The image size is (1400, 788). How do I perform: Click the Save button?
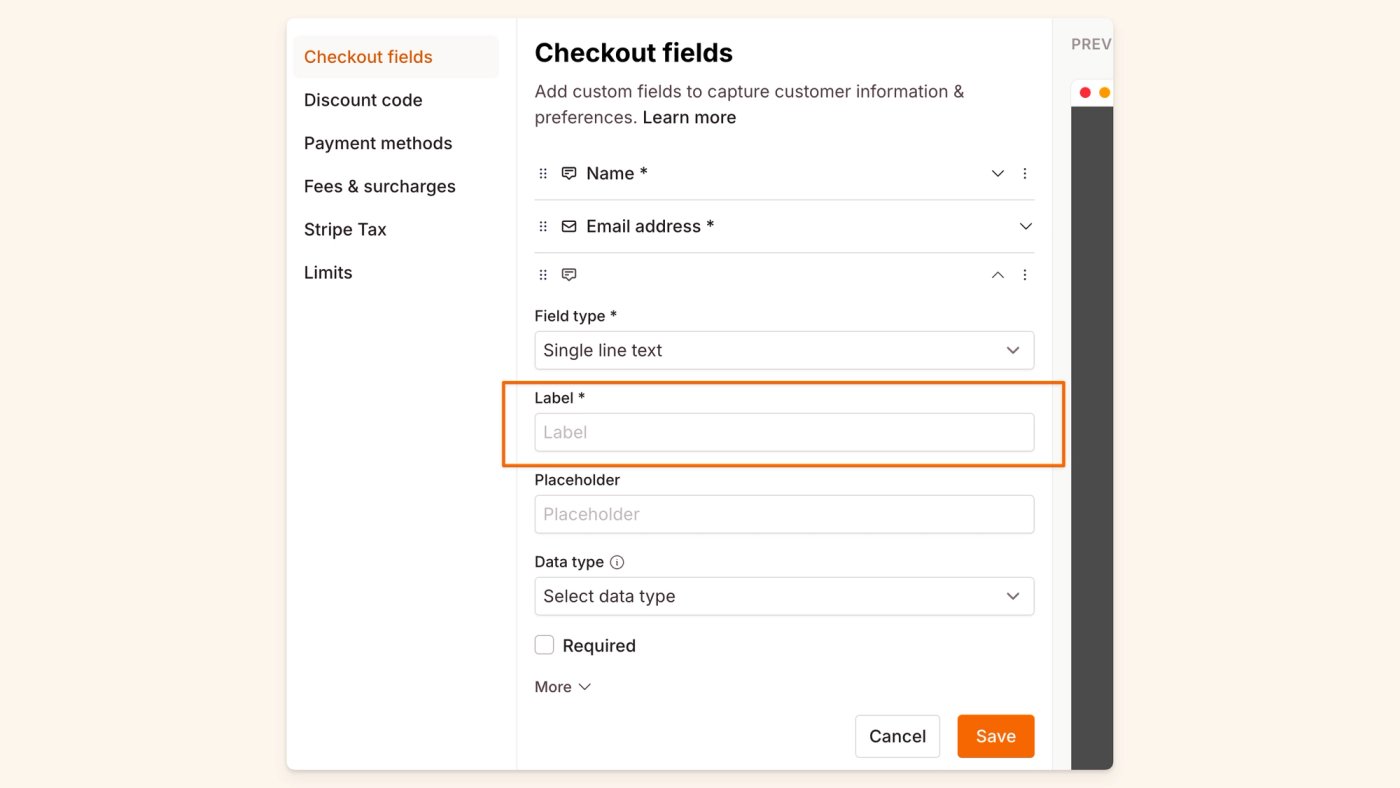pyautogui.click(x=995, y=736)
